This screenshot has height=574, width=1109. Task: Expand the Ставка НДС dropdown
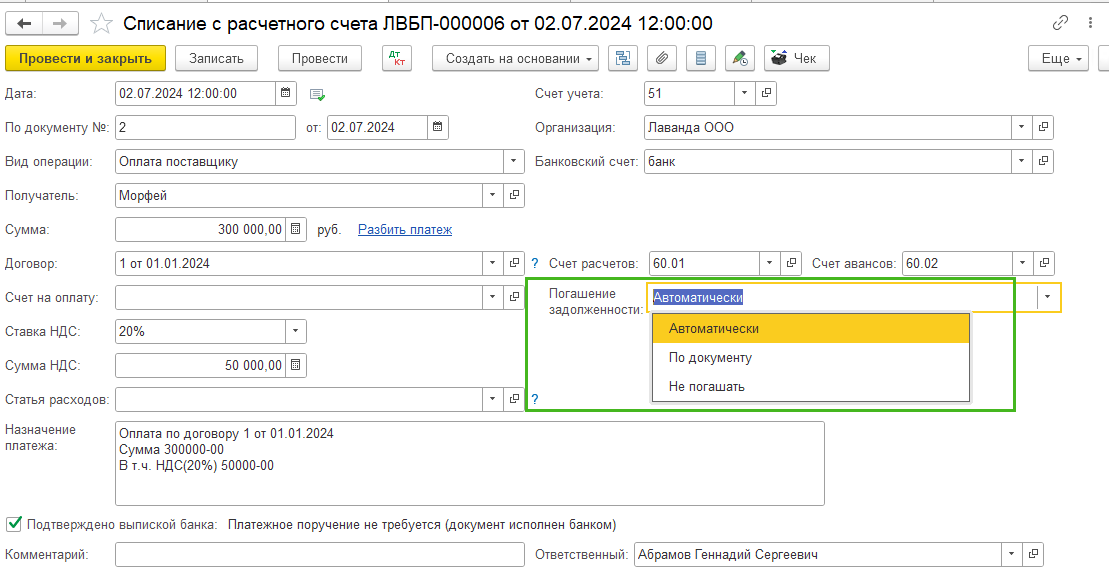click(x=296, y=332)
